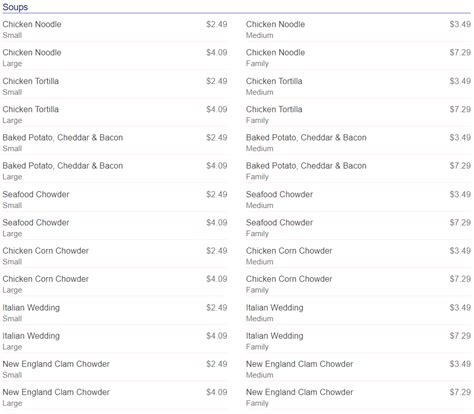Select Seafood Chowder Medium item
The width and height of the screenshot is (474, 414).
358,200
